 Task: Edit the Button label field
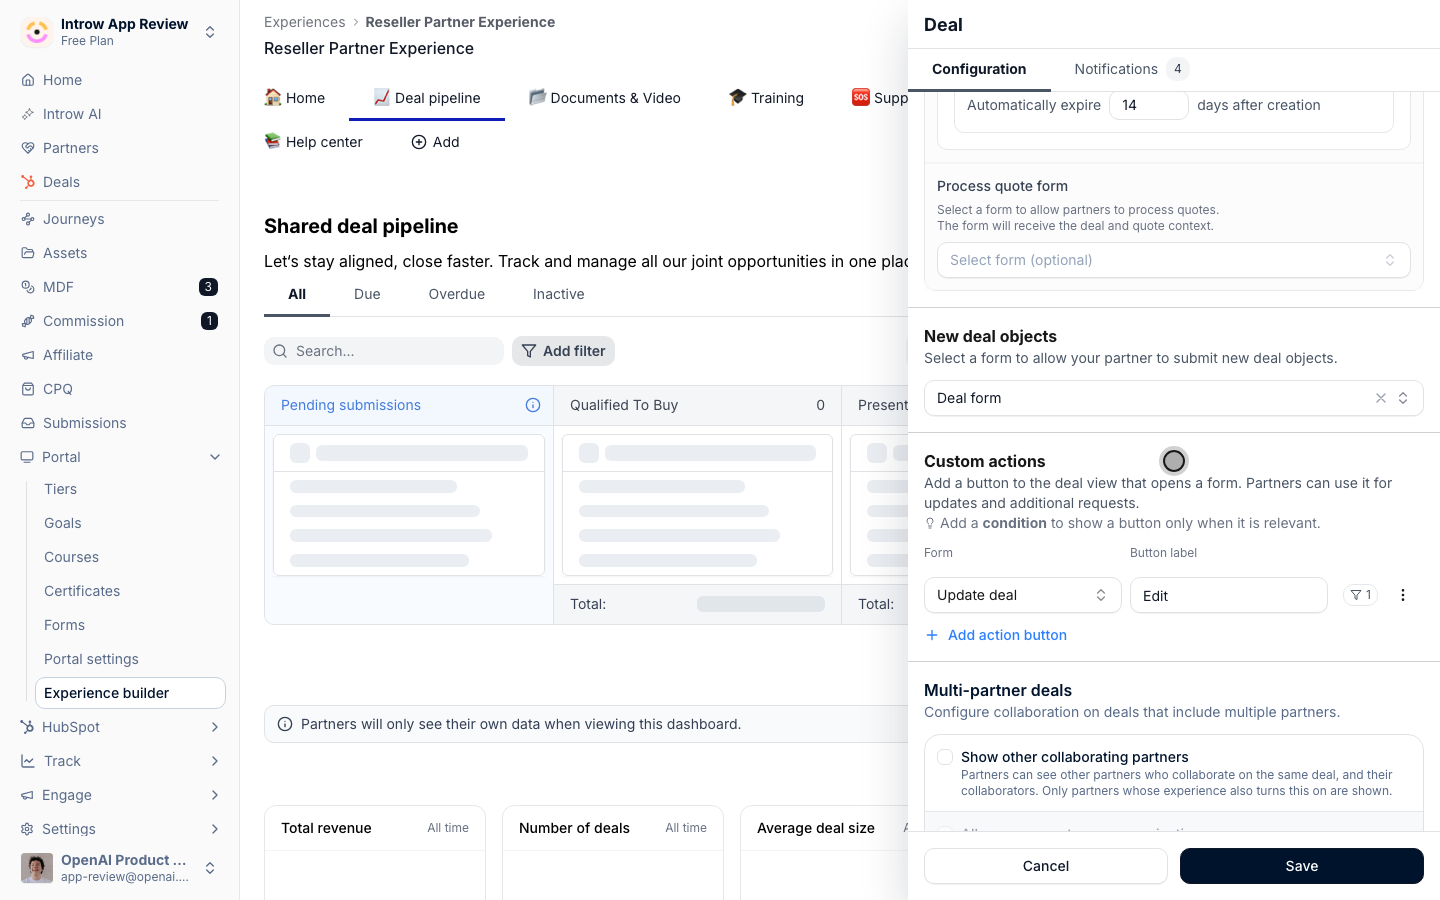coord(1229,595)
